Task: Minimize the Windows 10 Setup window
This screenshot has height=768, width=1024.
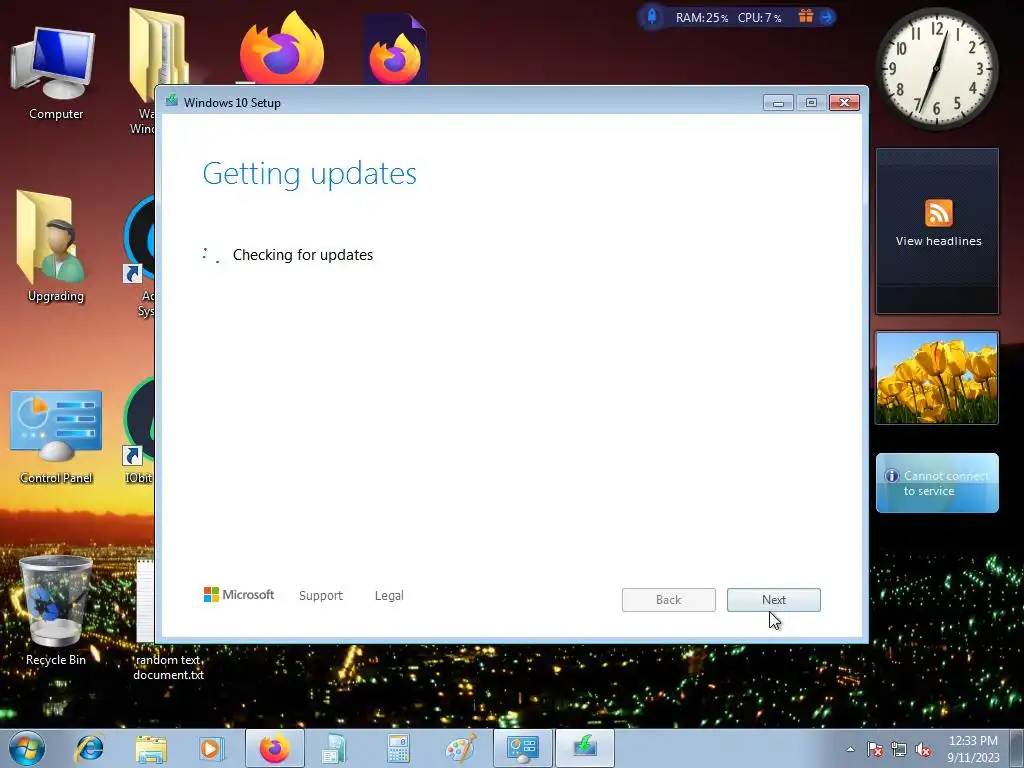Action: [x=778, y=103]
